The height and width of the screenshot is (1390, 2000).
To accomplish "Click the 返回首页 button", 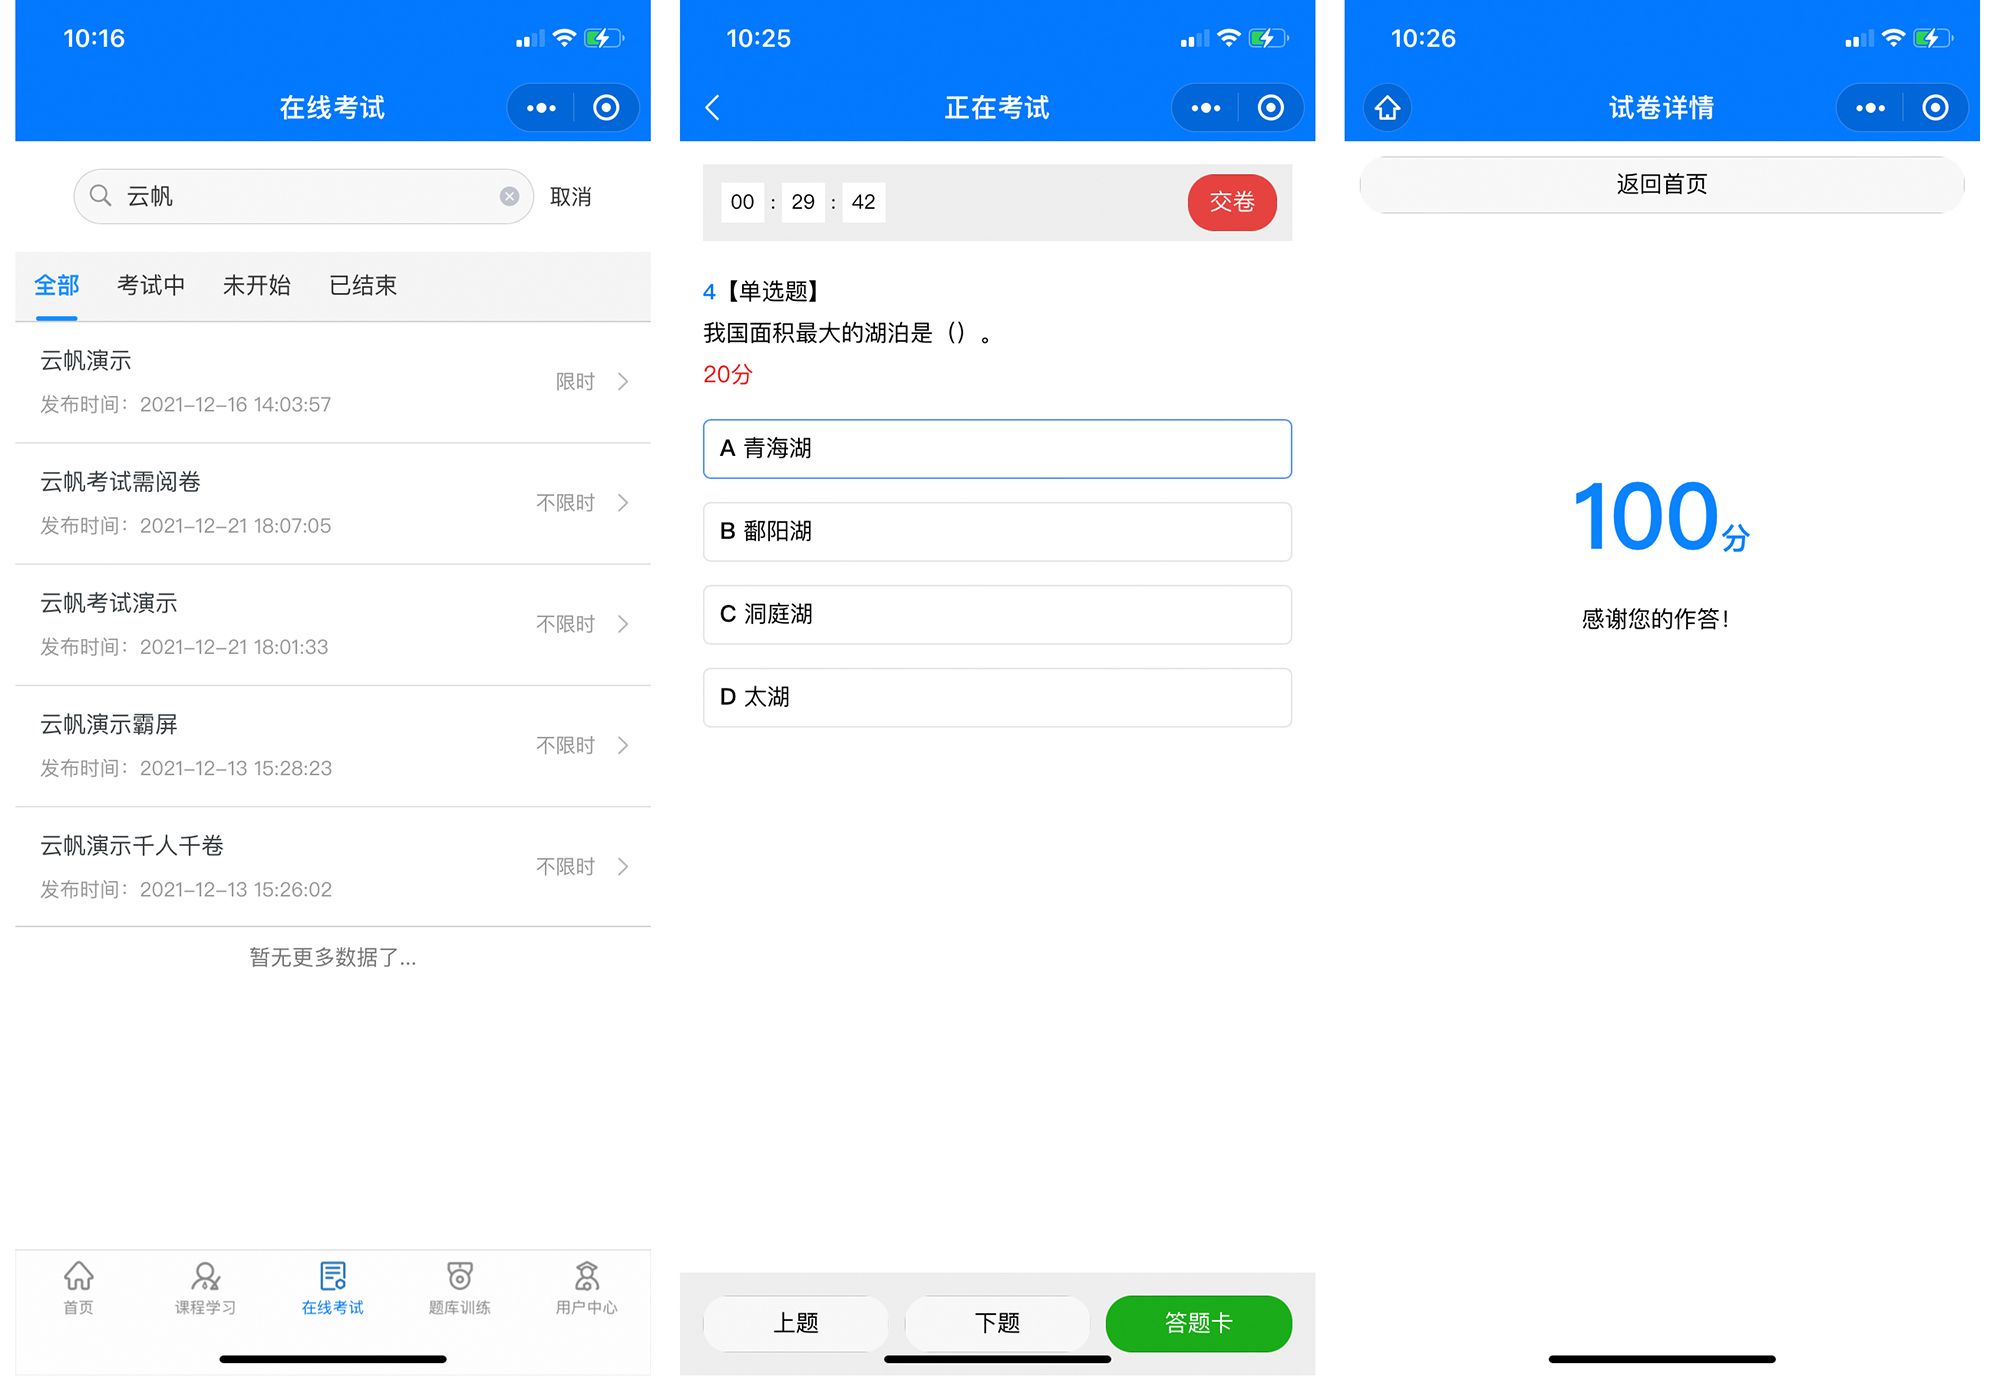I will coord(1661,185).
